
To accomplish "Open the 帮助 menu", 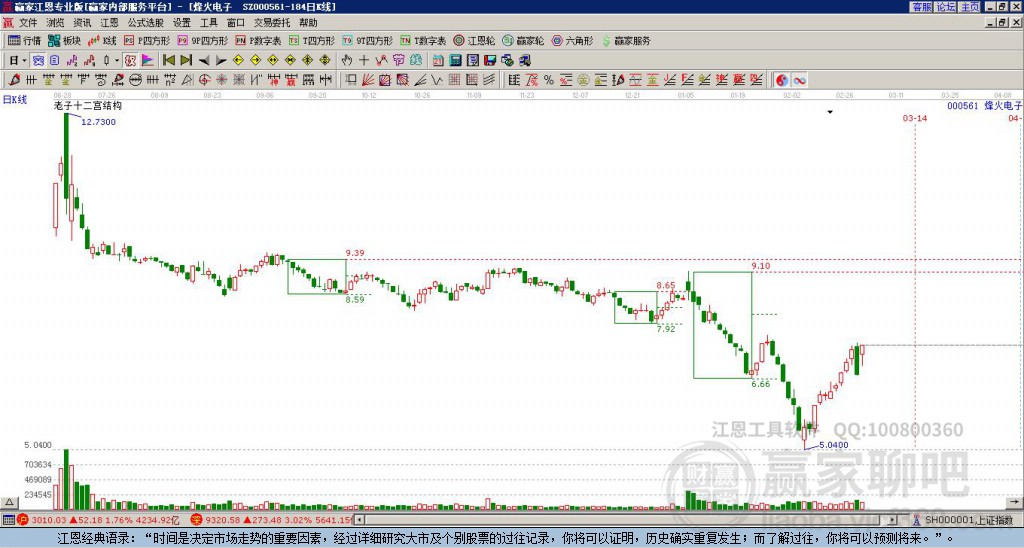I will pos(308,23).
